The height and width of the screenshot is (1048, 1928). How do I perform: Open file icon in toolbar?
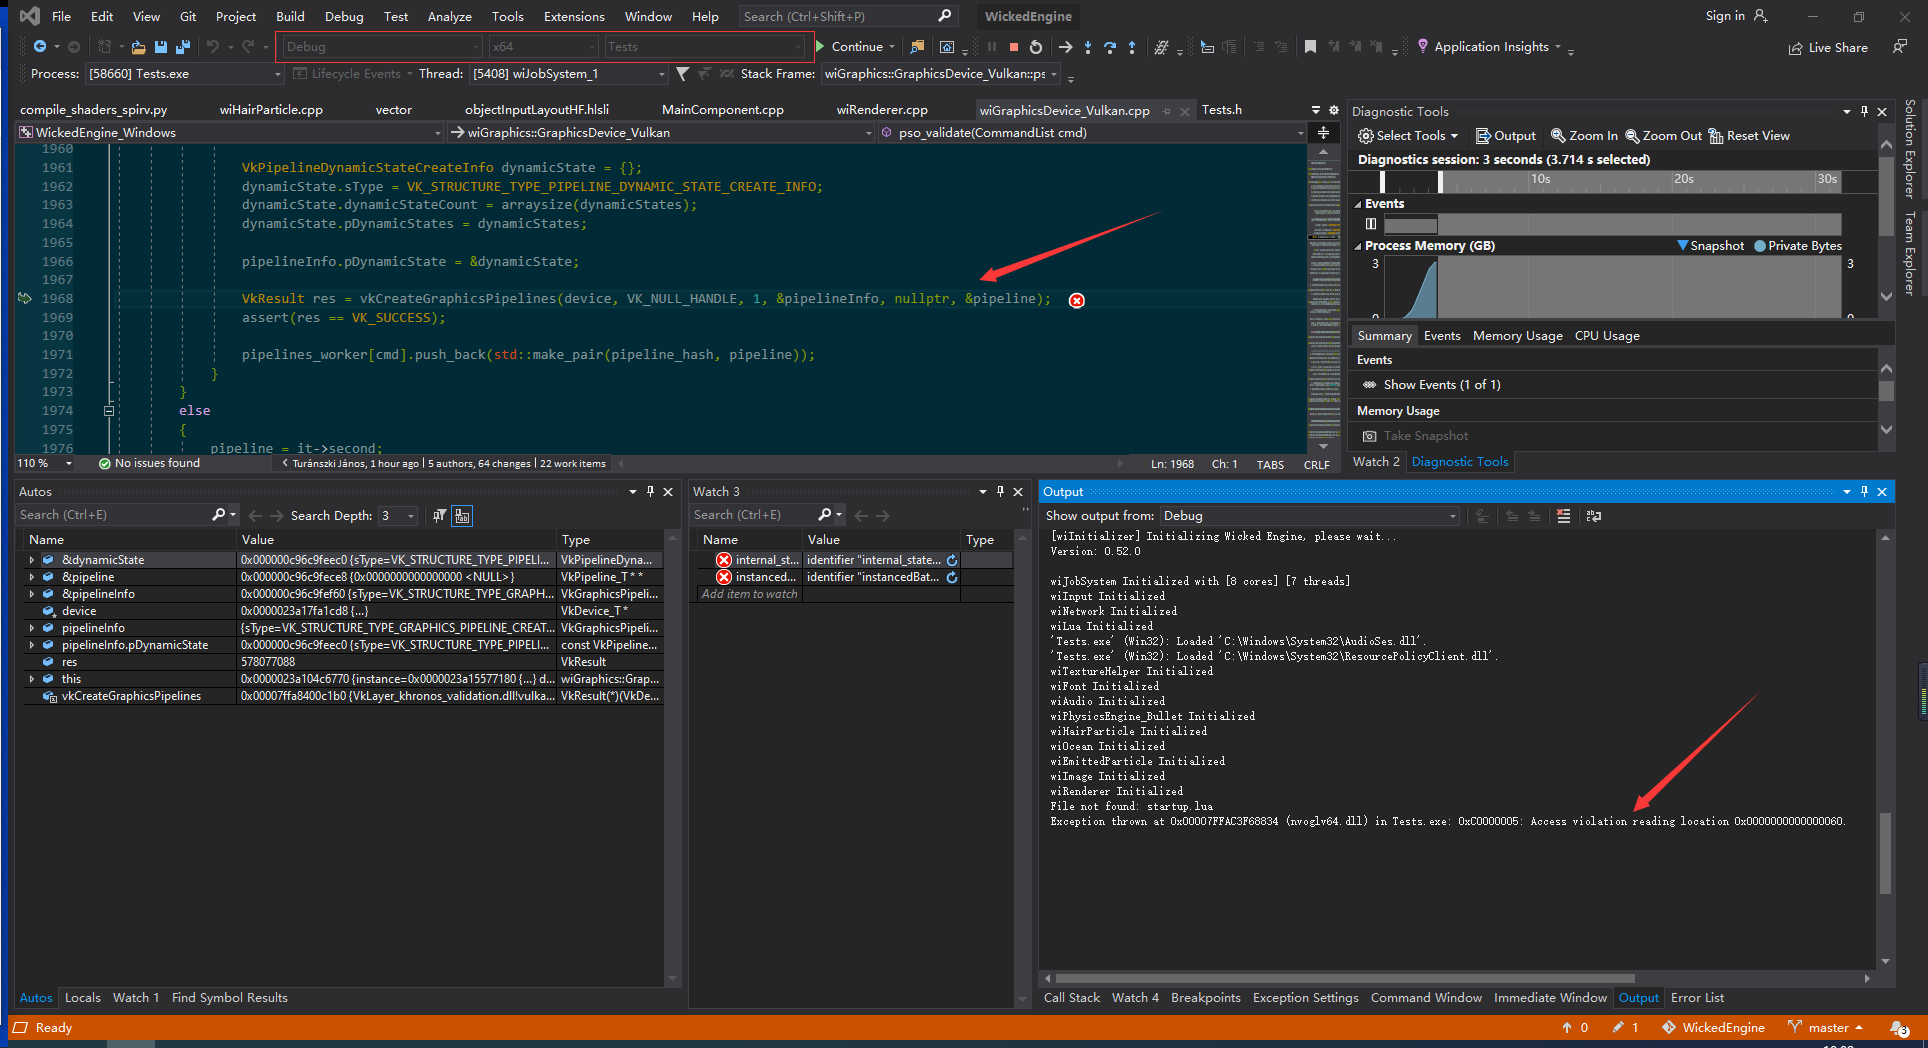(138, 47)
